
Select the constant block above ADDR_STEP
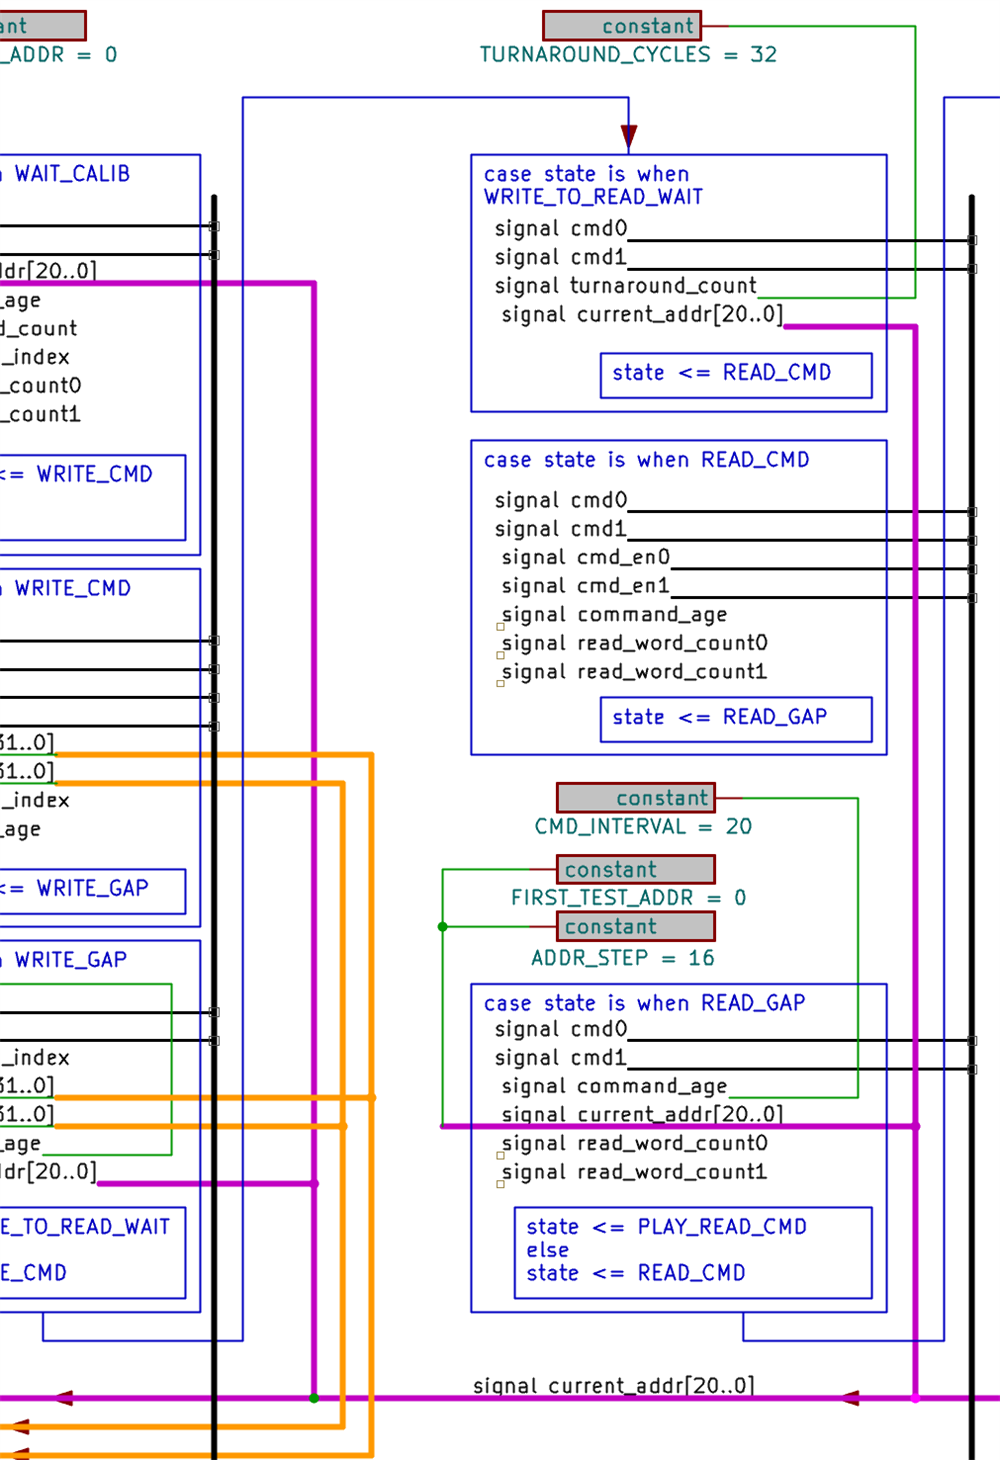[x=636, y=926]
